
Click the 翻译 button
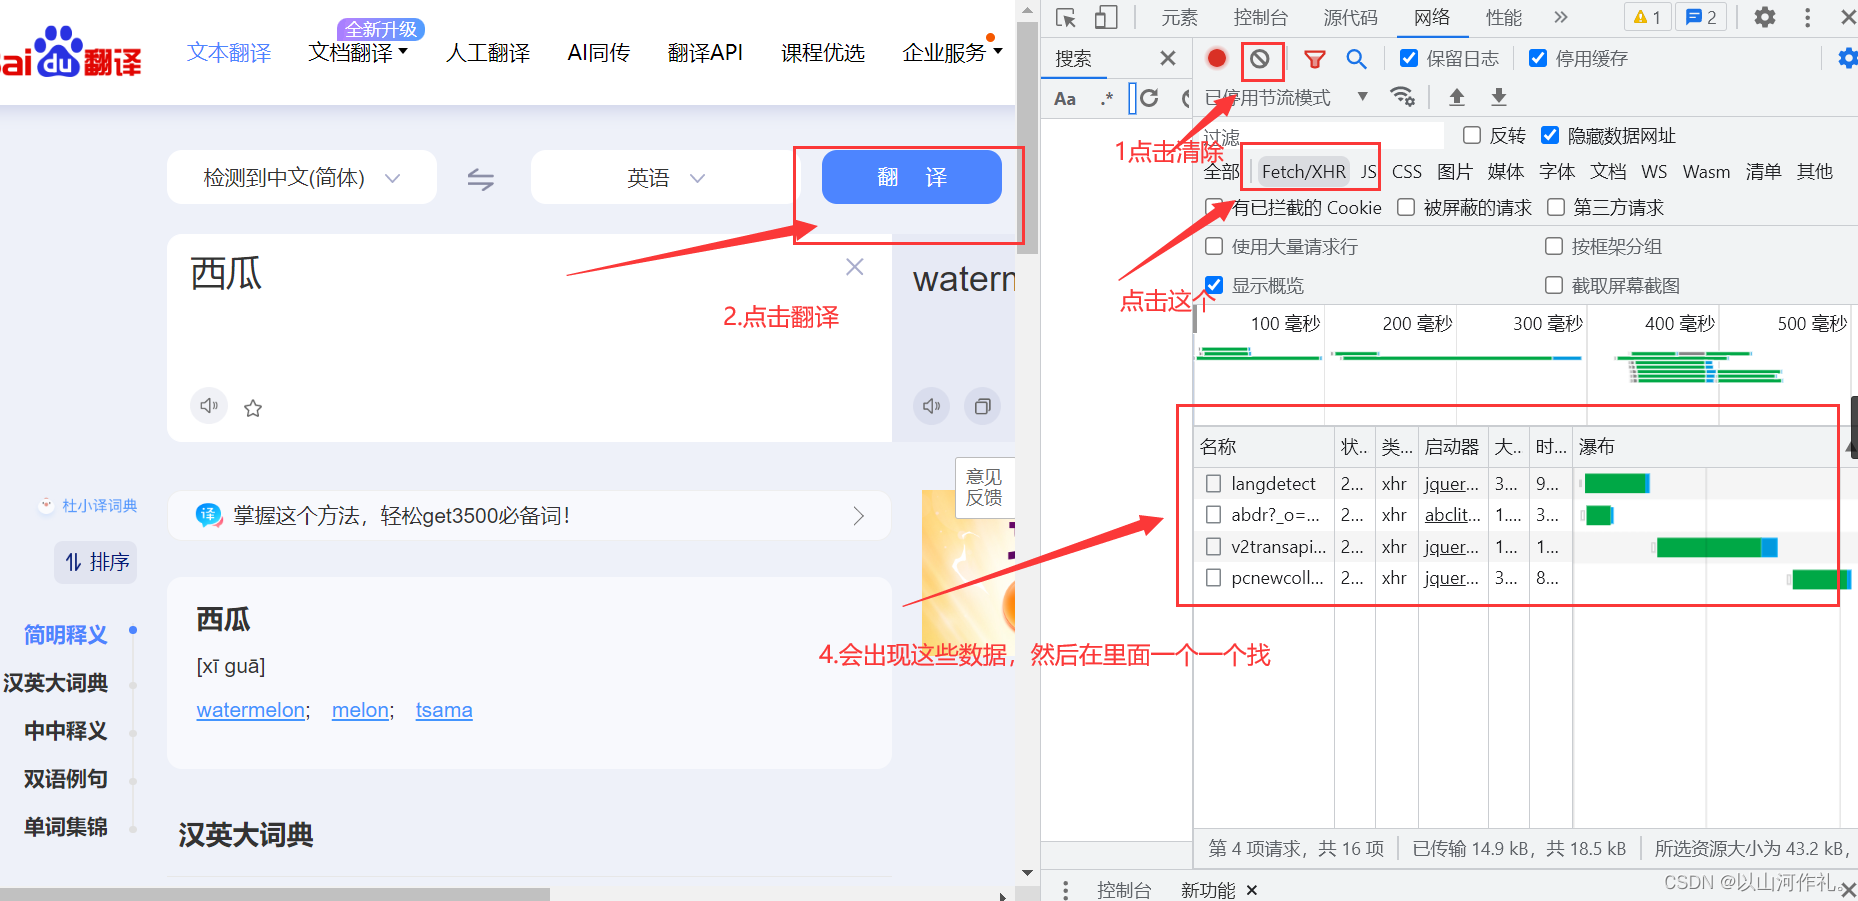(x=911, y=177)
